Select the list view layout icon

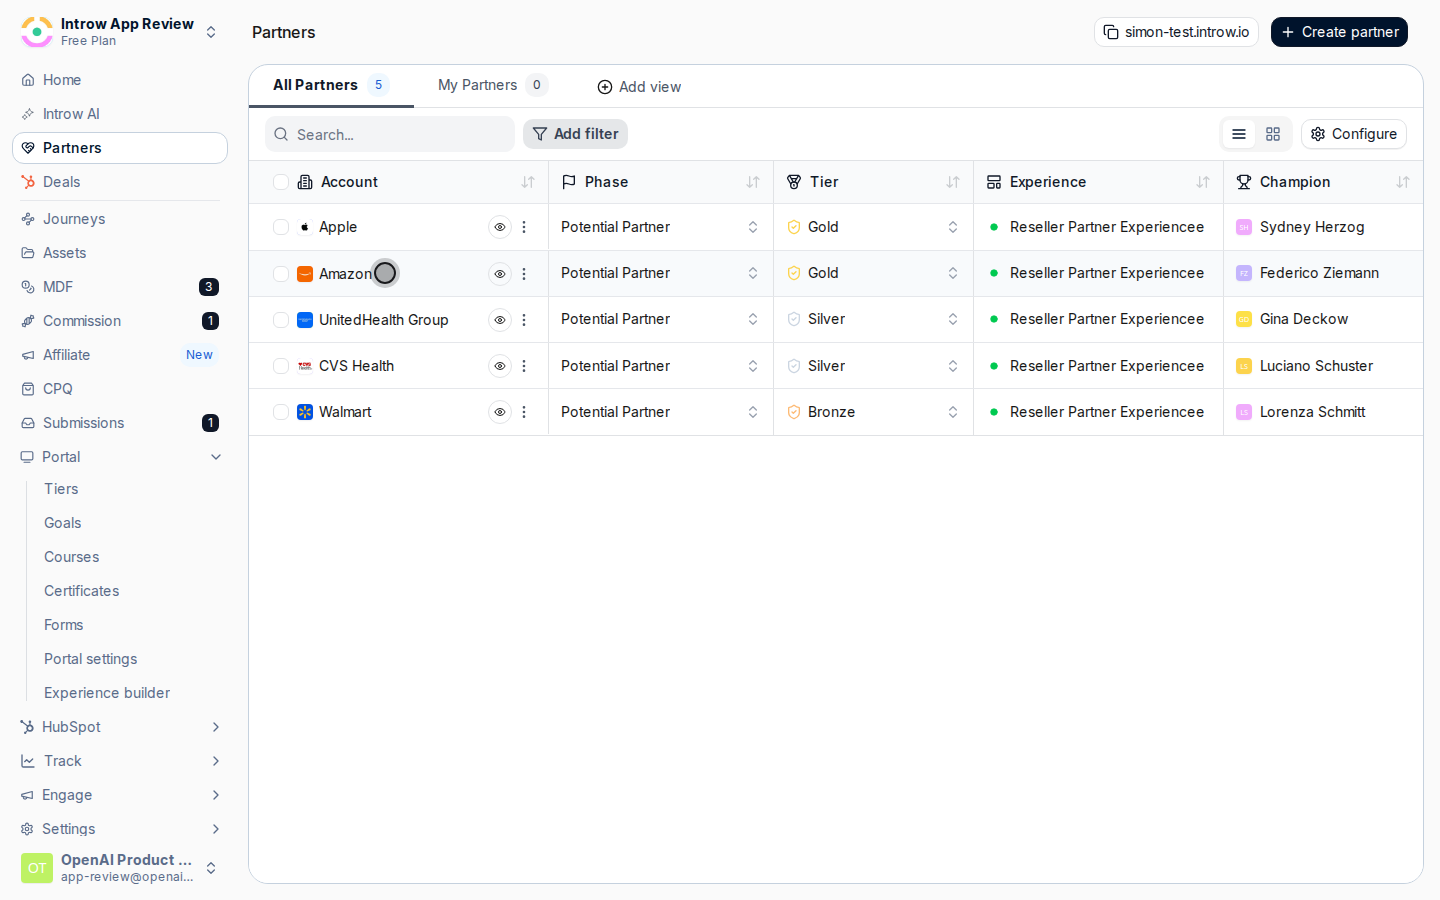click(x=1239, y=134)
